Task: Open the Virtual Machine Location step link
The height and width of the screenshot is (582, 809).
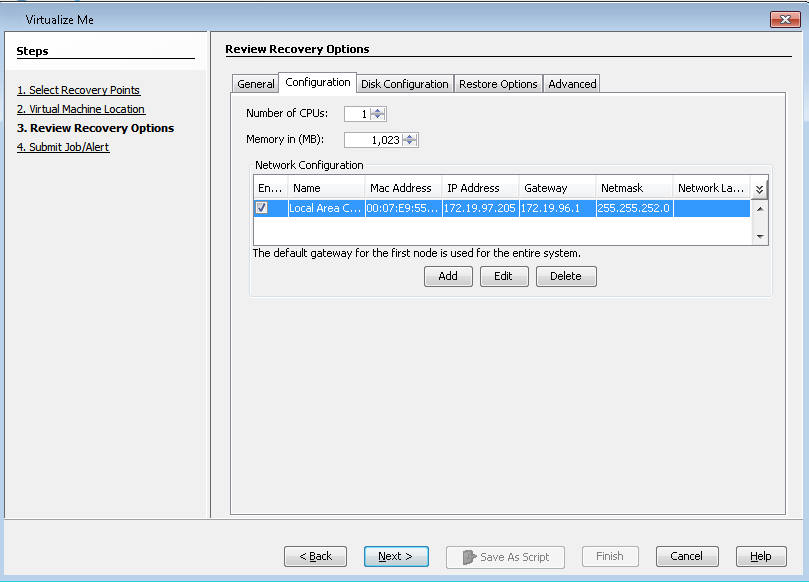Action: tap(81, 109)
